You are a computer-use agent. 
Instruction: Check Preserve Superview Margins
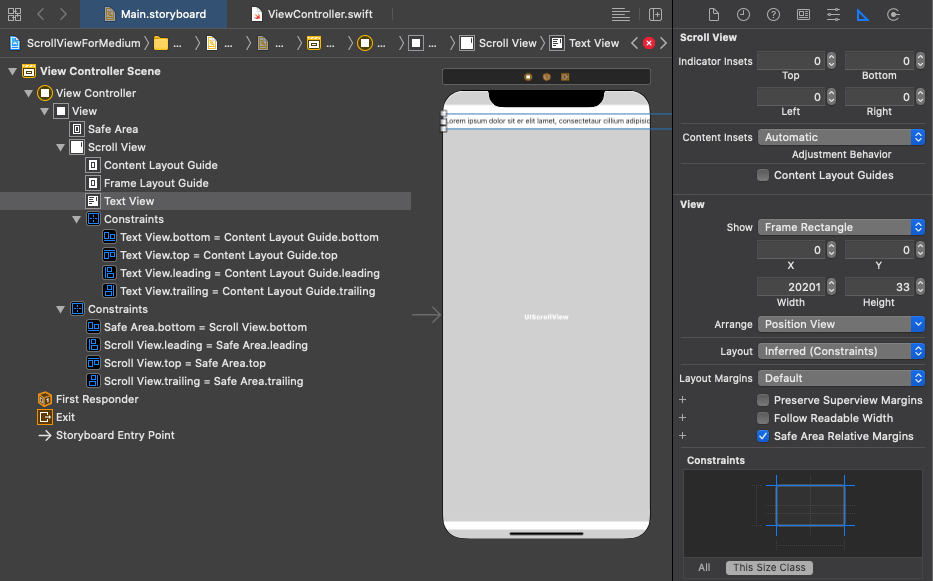764,400
